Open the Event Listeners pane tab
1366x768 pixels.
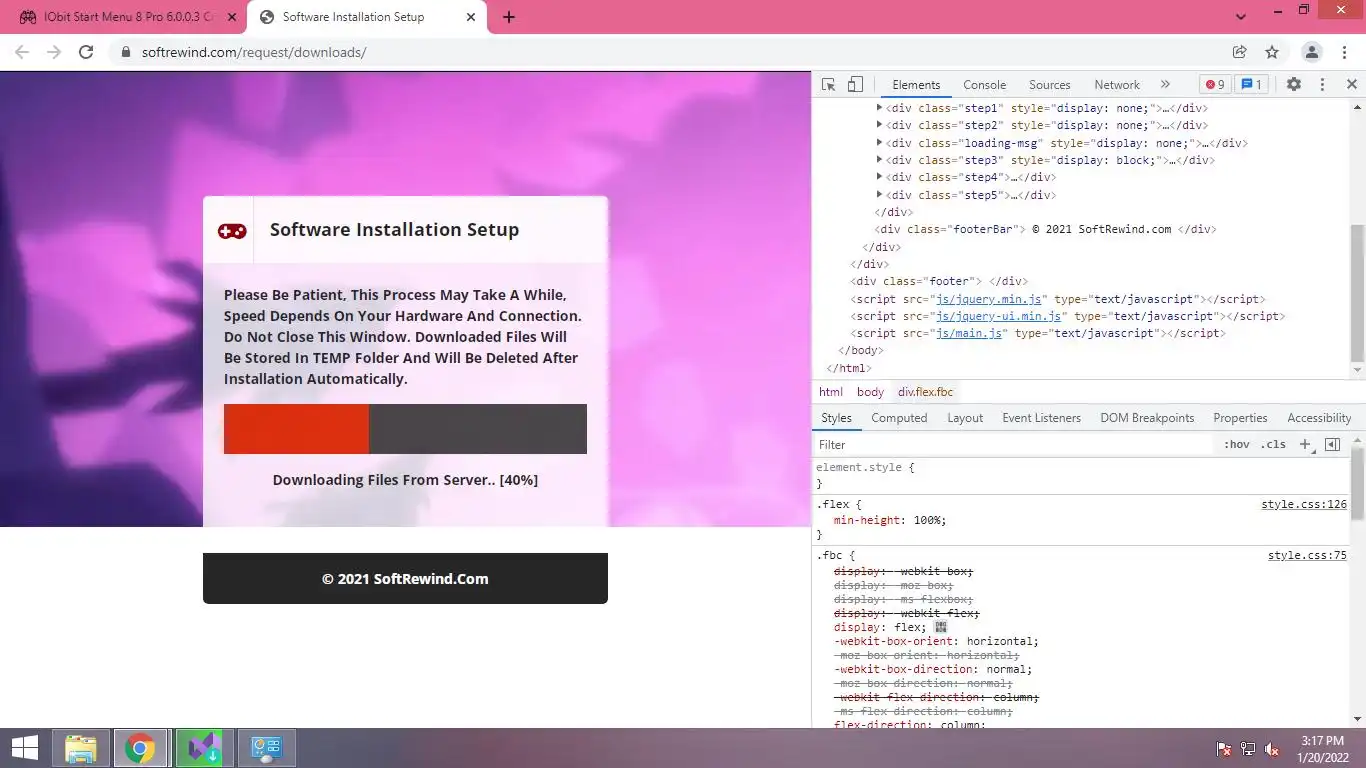(1041, 418)
